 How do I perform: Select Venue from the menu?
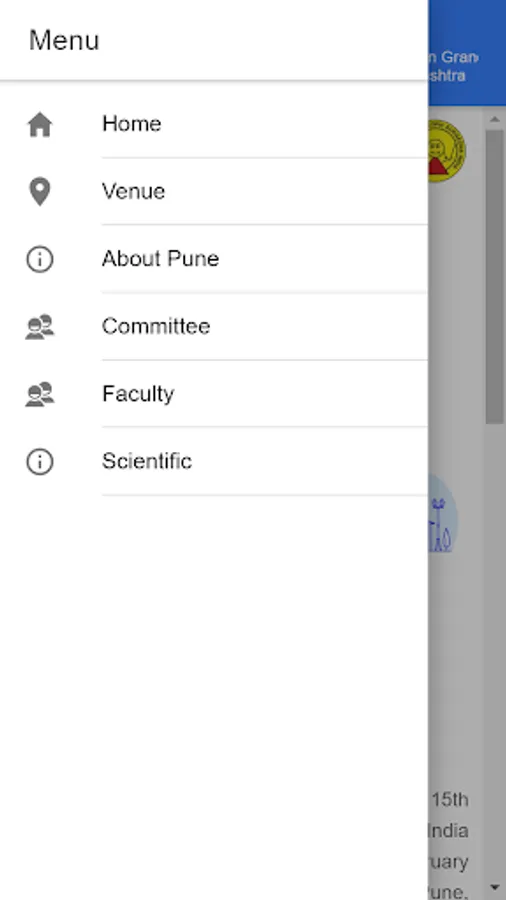pyautogui.click(x=214, y=191)
